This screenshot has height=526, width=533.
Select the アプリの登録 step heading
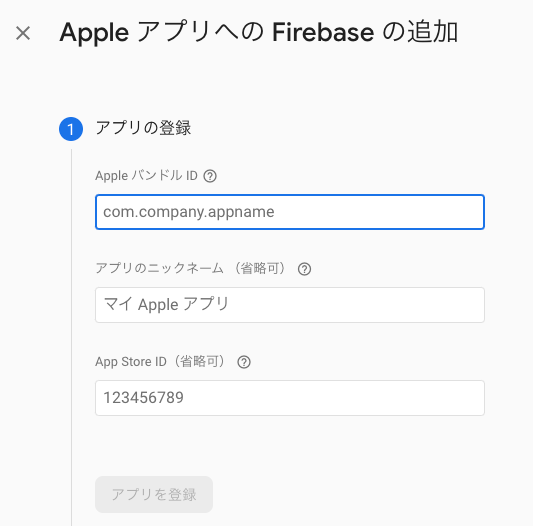coord(143,128)
